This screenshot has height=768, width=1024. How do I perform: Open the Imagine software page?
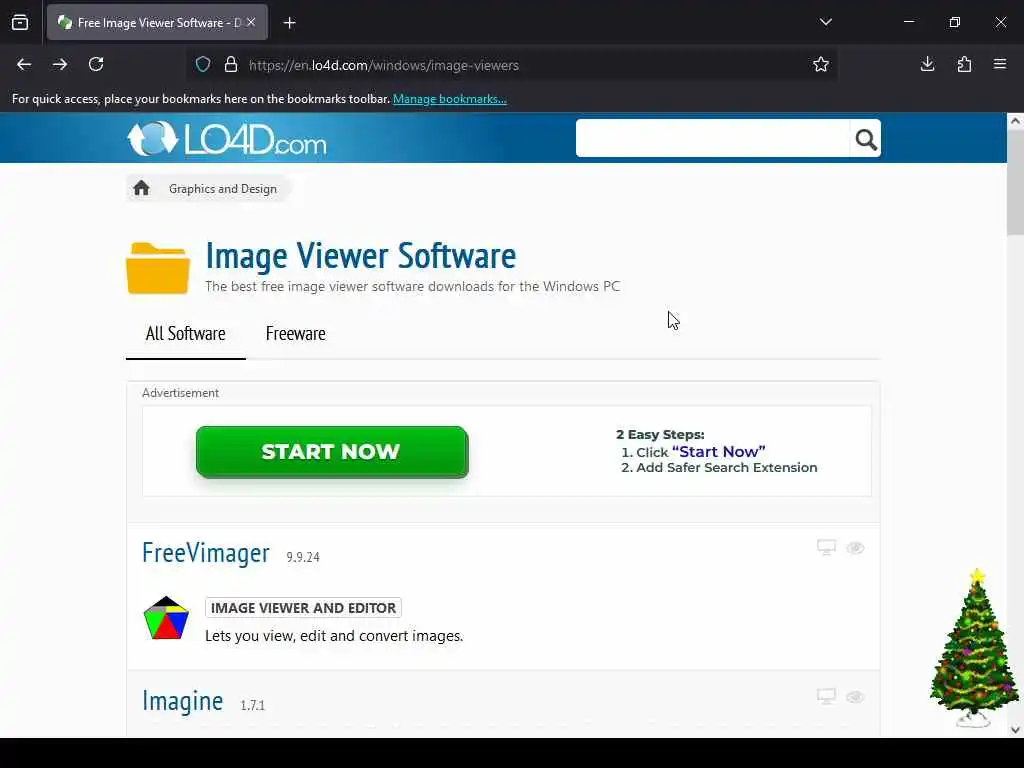(183, 701)
